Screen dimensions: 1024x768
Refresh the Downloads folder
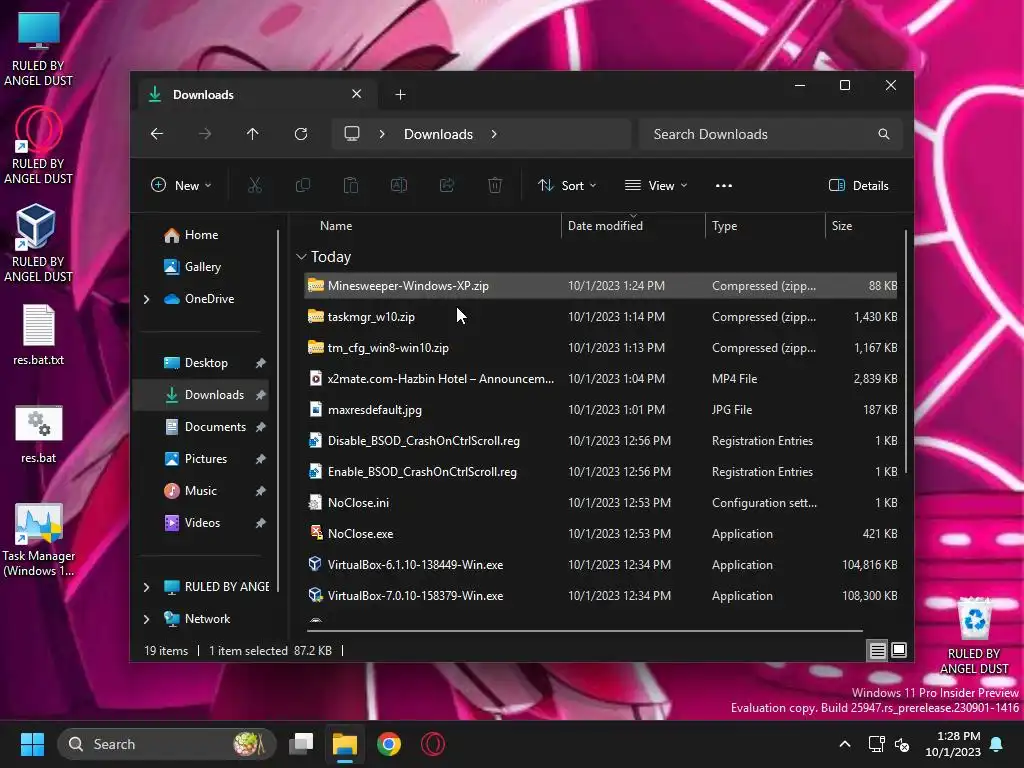(x=301, y=134)
